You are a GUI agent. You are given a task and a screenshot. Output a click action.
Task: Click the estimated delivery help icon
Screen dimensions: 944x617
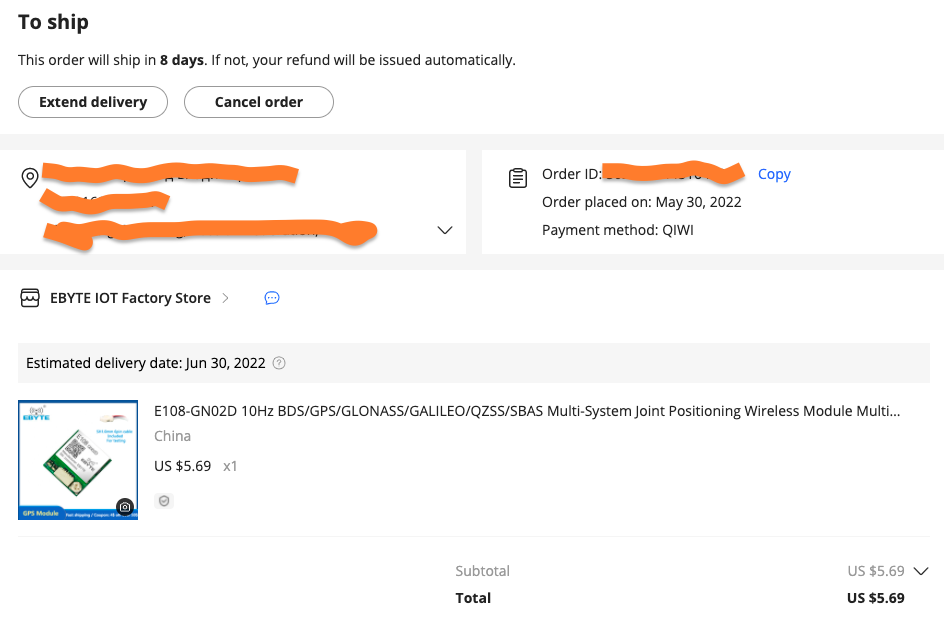(279, 363)
